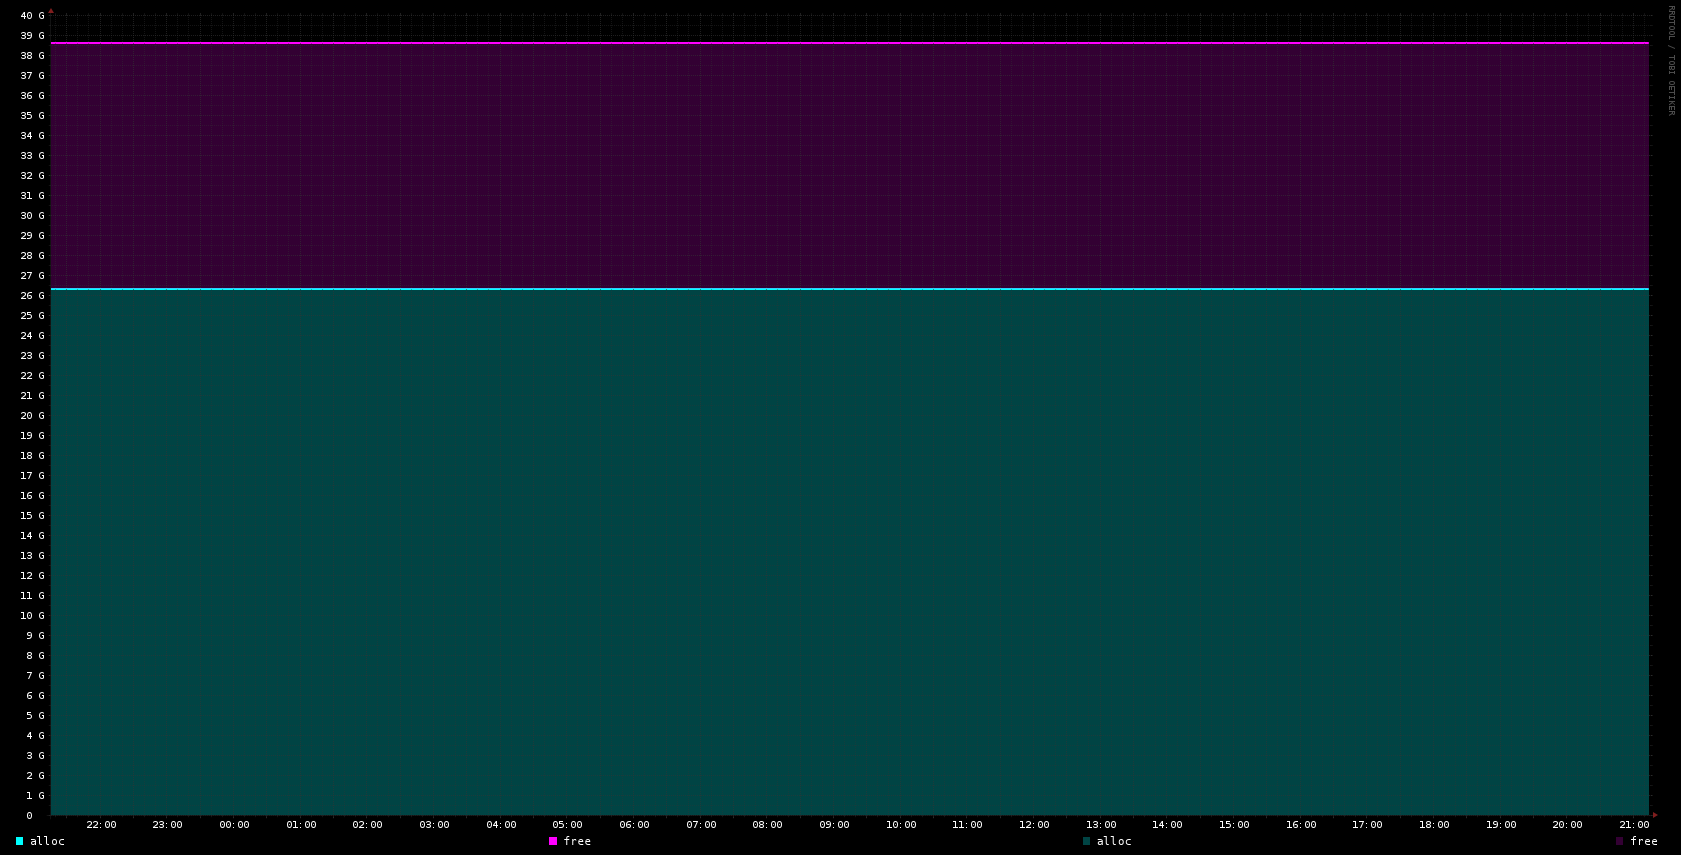Image resolution: width=1681 pixels, height=855 pixels.
Task: Select the 05:00 time axis label
Action: click(567, 825)
